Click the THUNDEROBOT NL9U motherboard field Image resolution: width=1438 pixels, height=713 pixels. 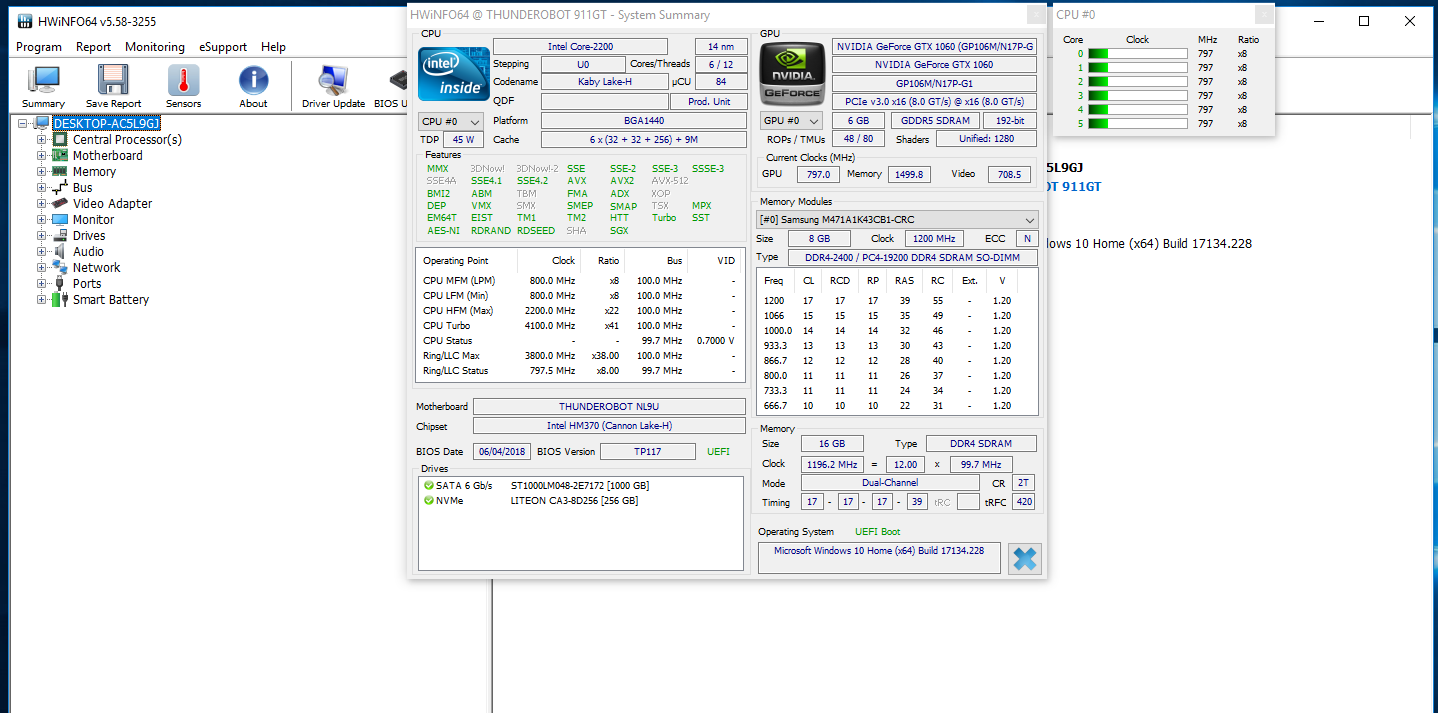[609, 407]
